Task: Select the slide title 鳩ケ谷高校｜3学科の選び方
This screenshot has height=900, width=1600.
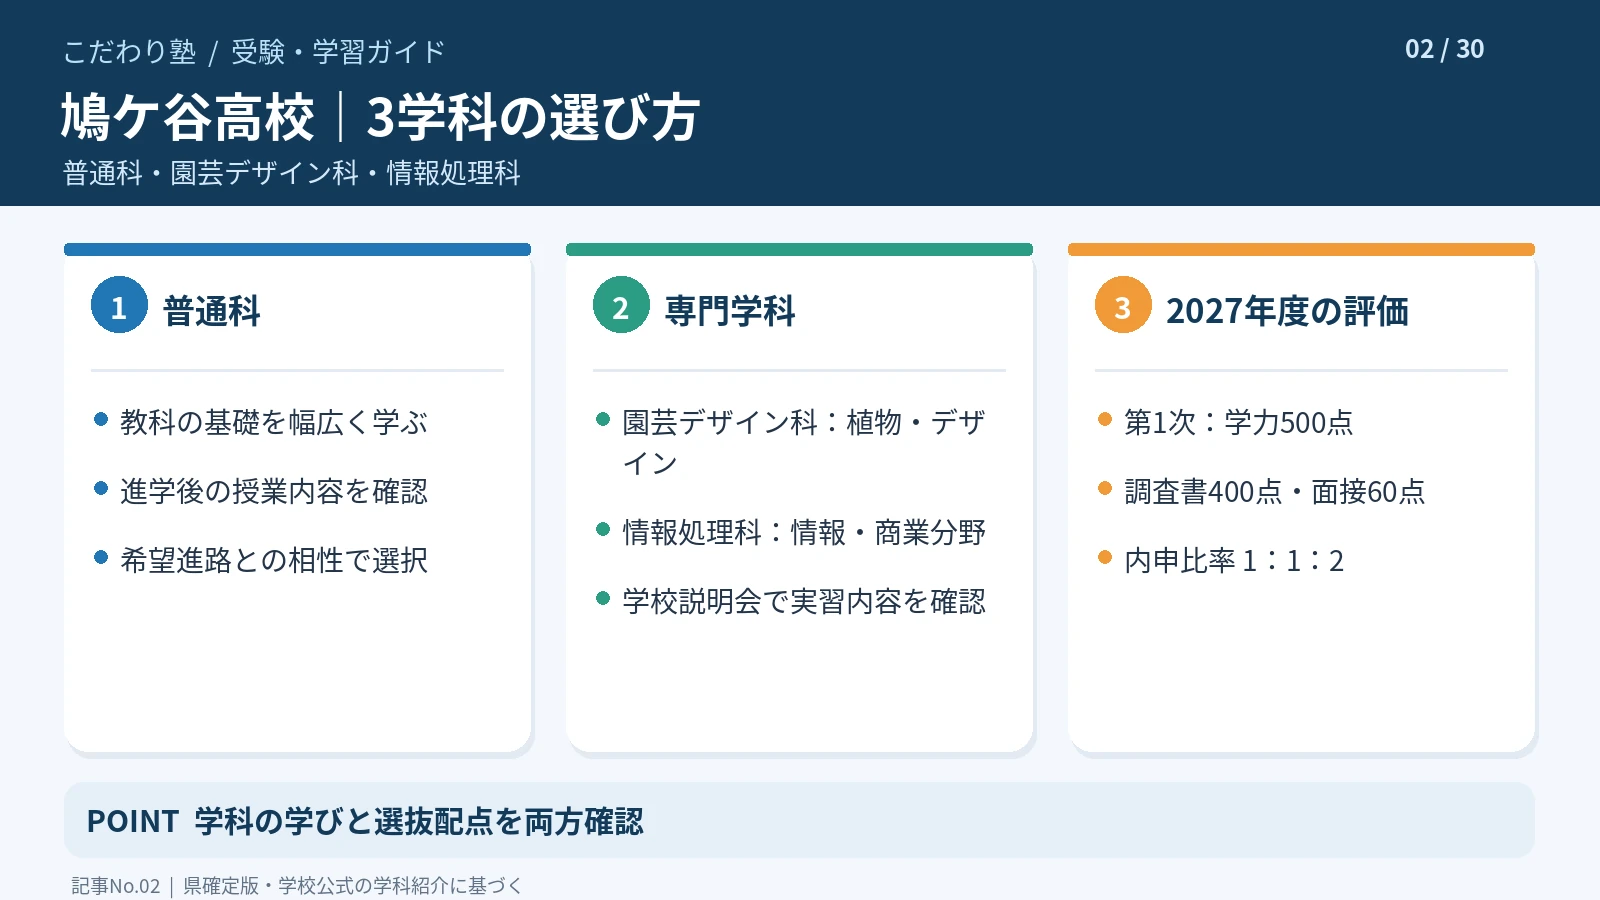Action: click(380, 117)
